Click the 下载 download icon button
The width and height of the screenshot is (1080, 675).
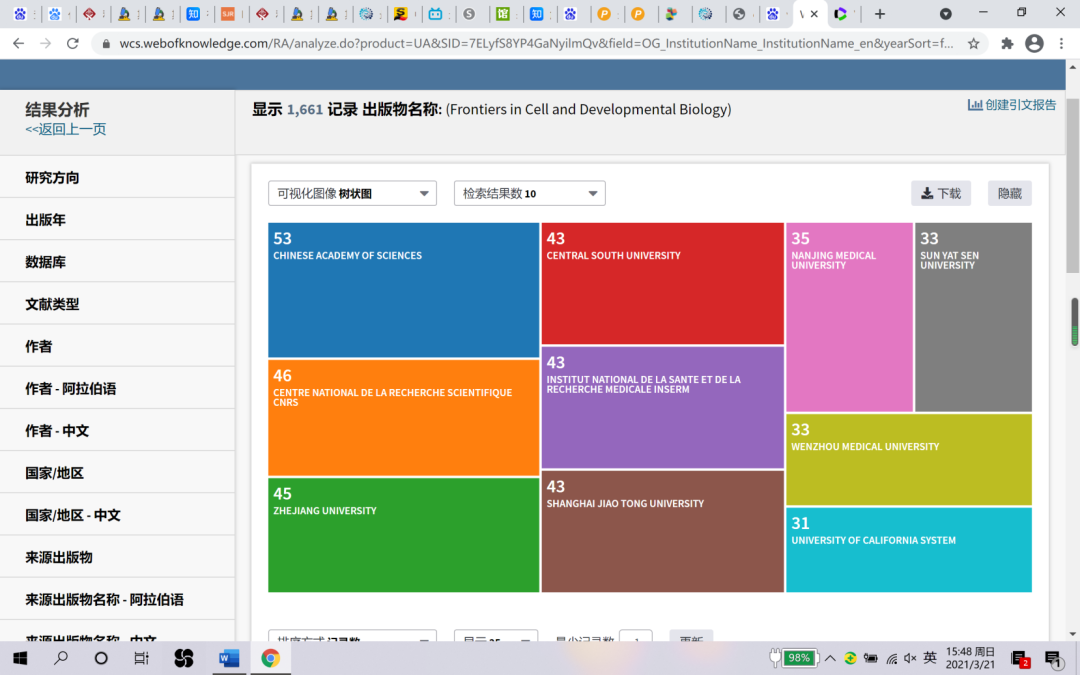940,192
